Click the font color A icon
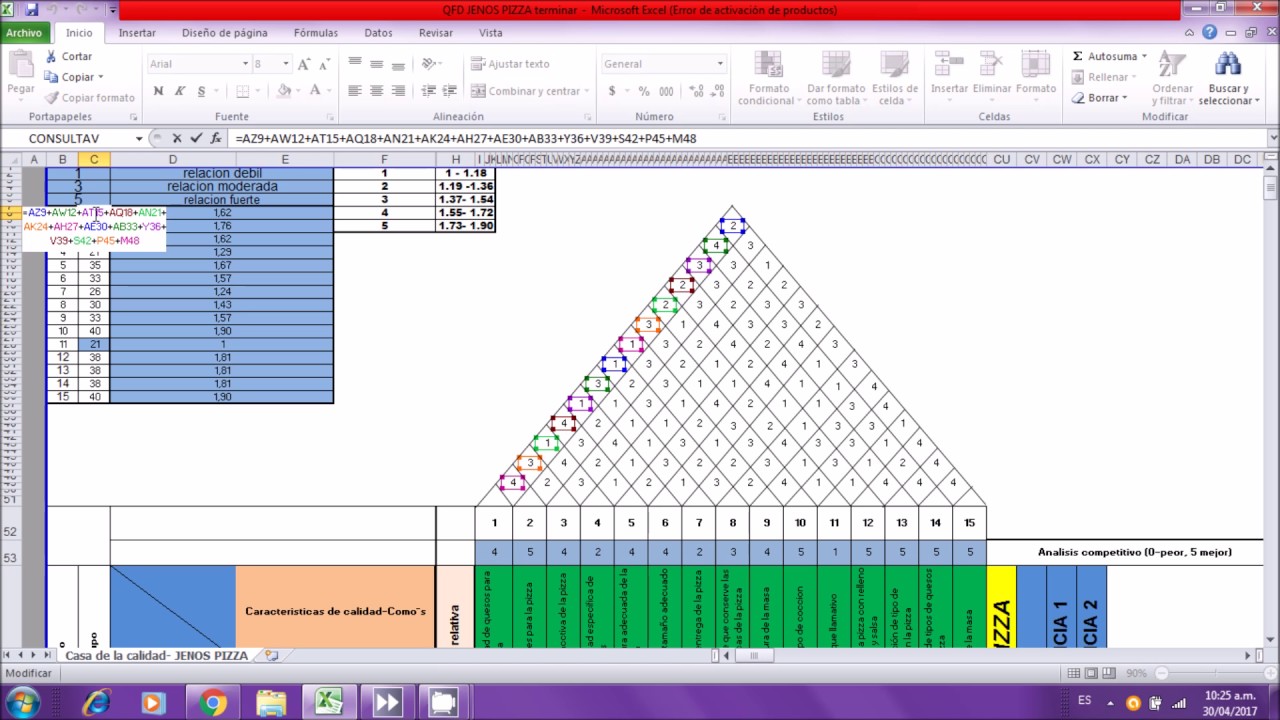 [x=315, y=91]
